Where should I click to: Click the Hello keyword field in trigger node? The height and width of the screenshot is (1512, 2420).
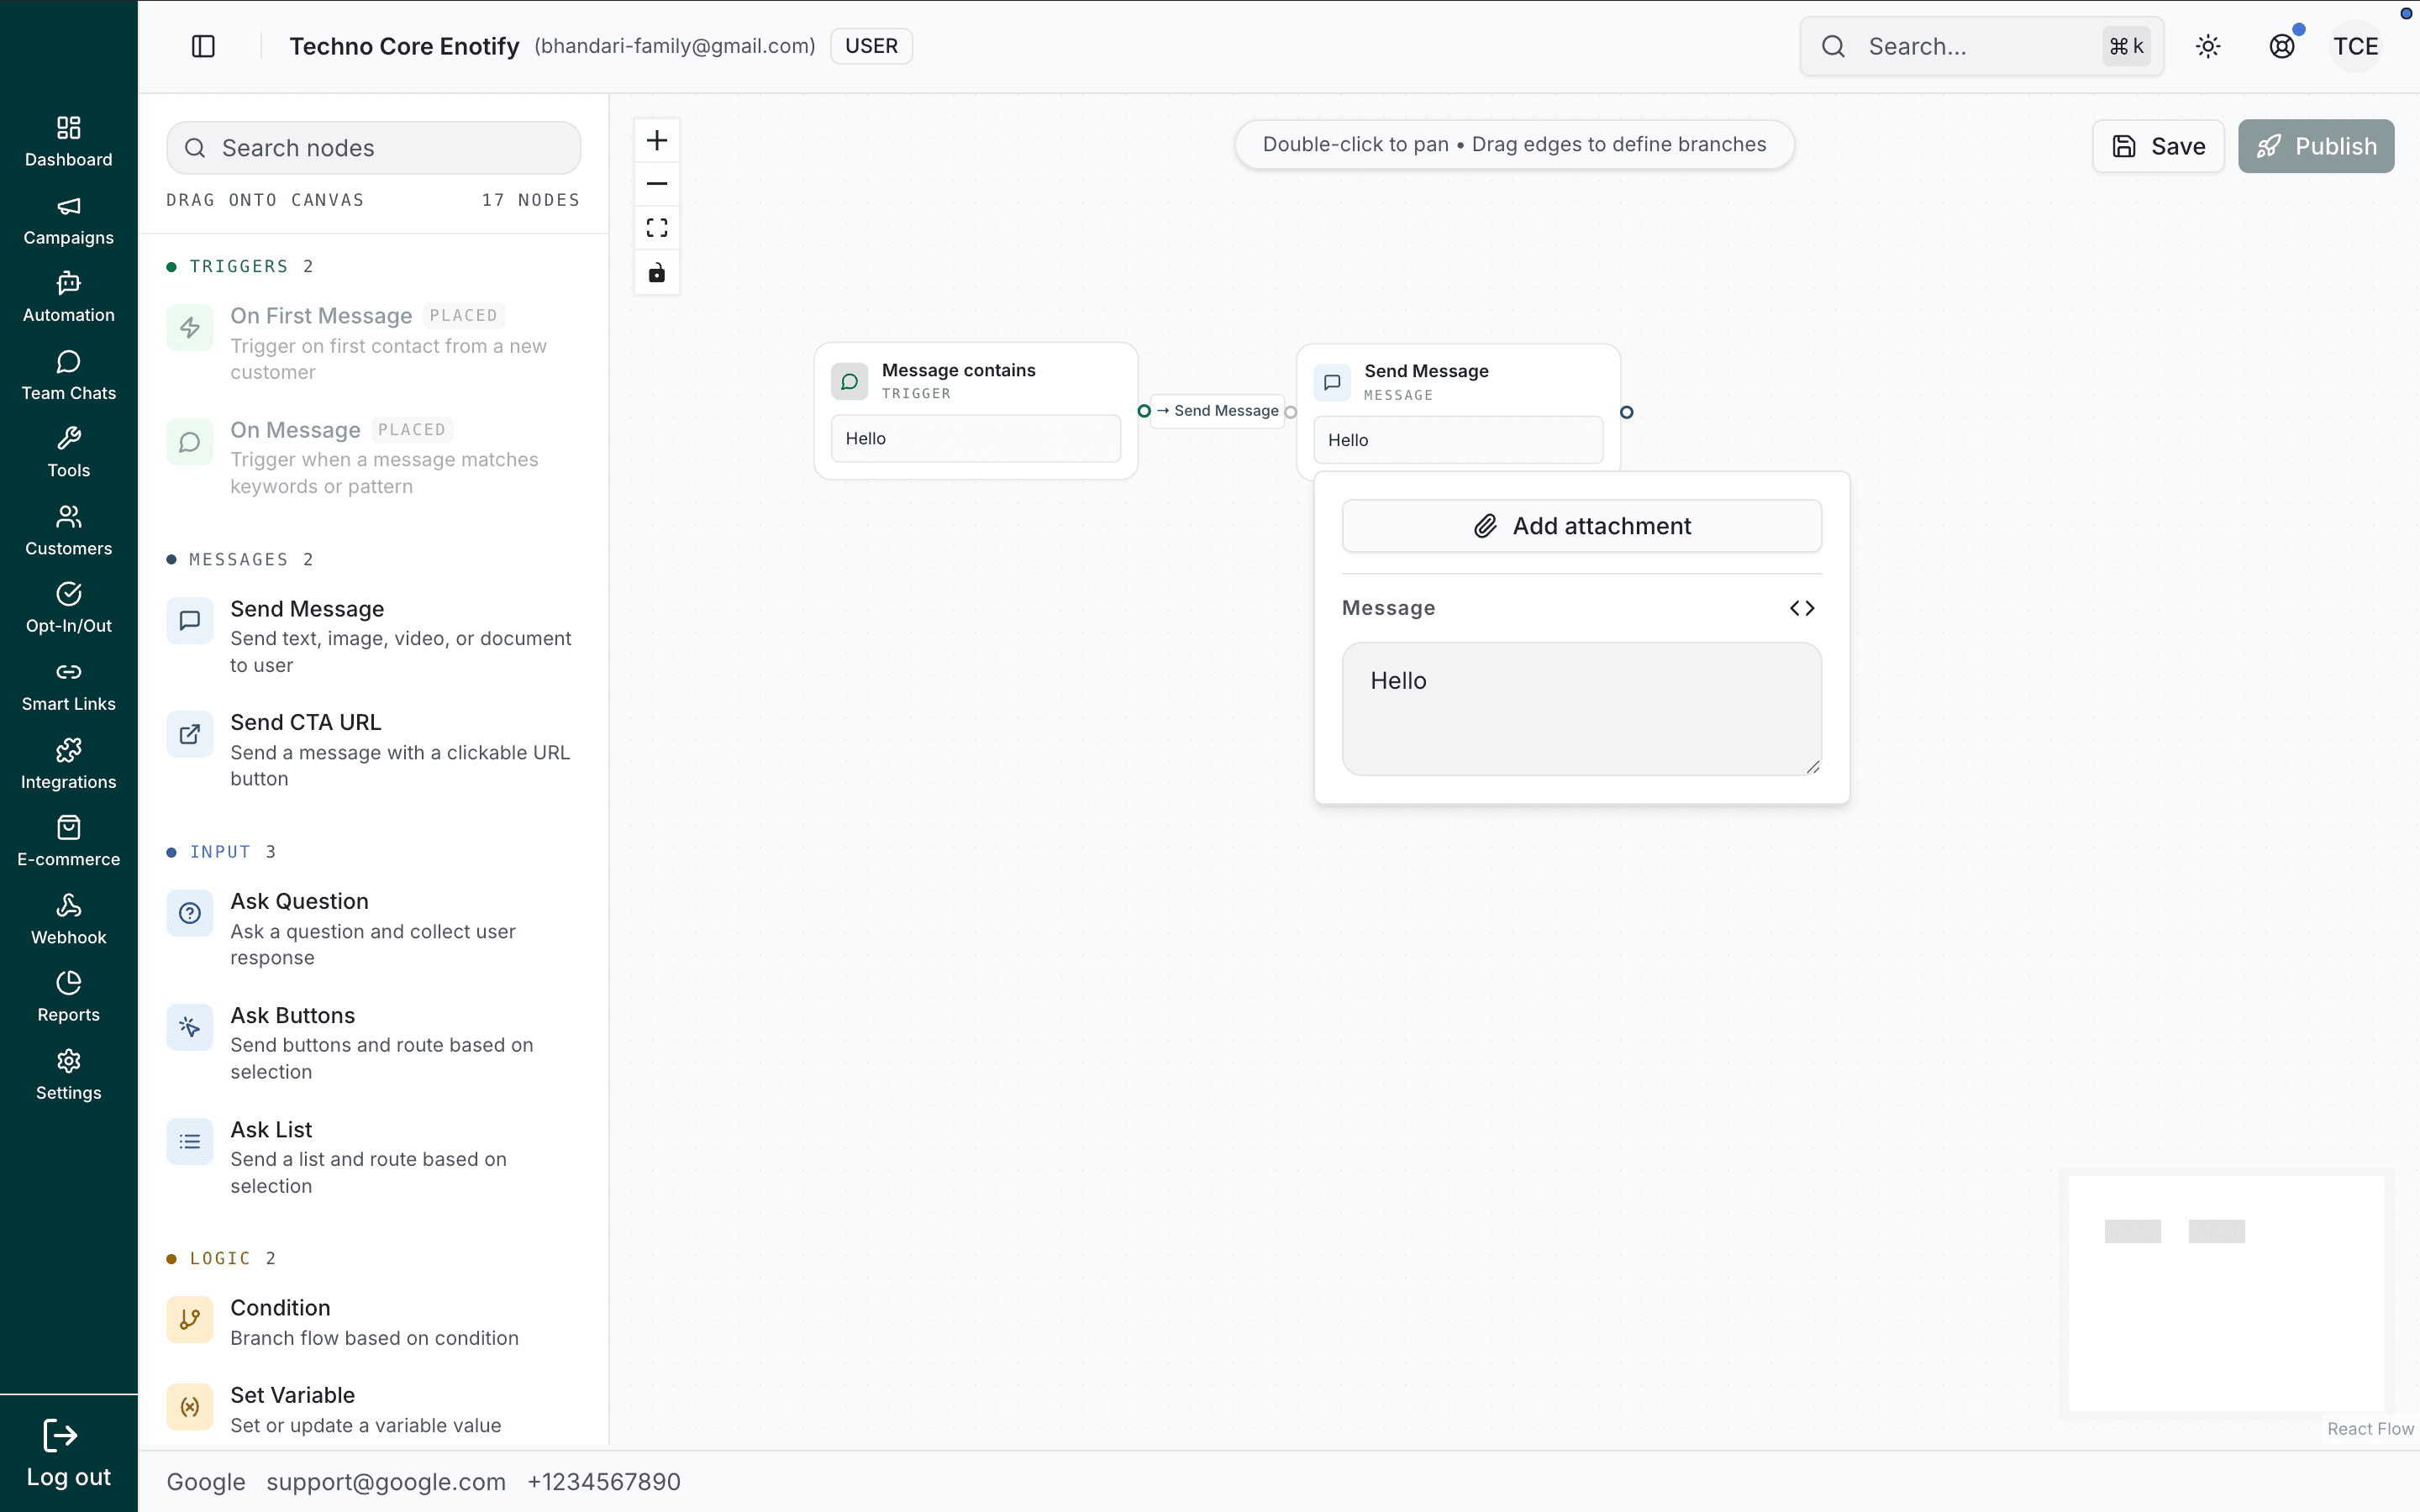pyautogui.click(x=976, y=439)
